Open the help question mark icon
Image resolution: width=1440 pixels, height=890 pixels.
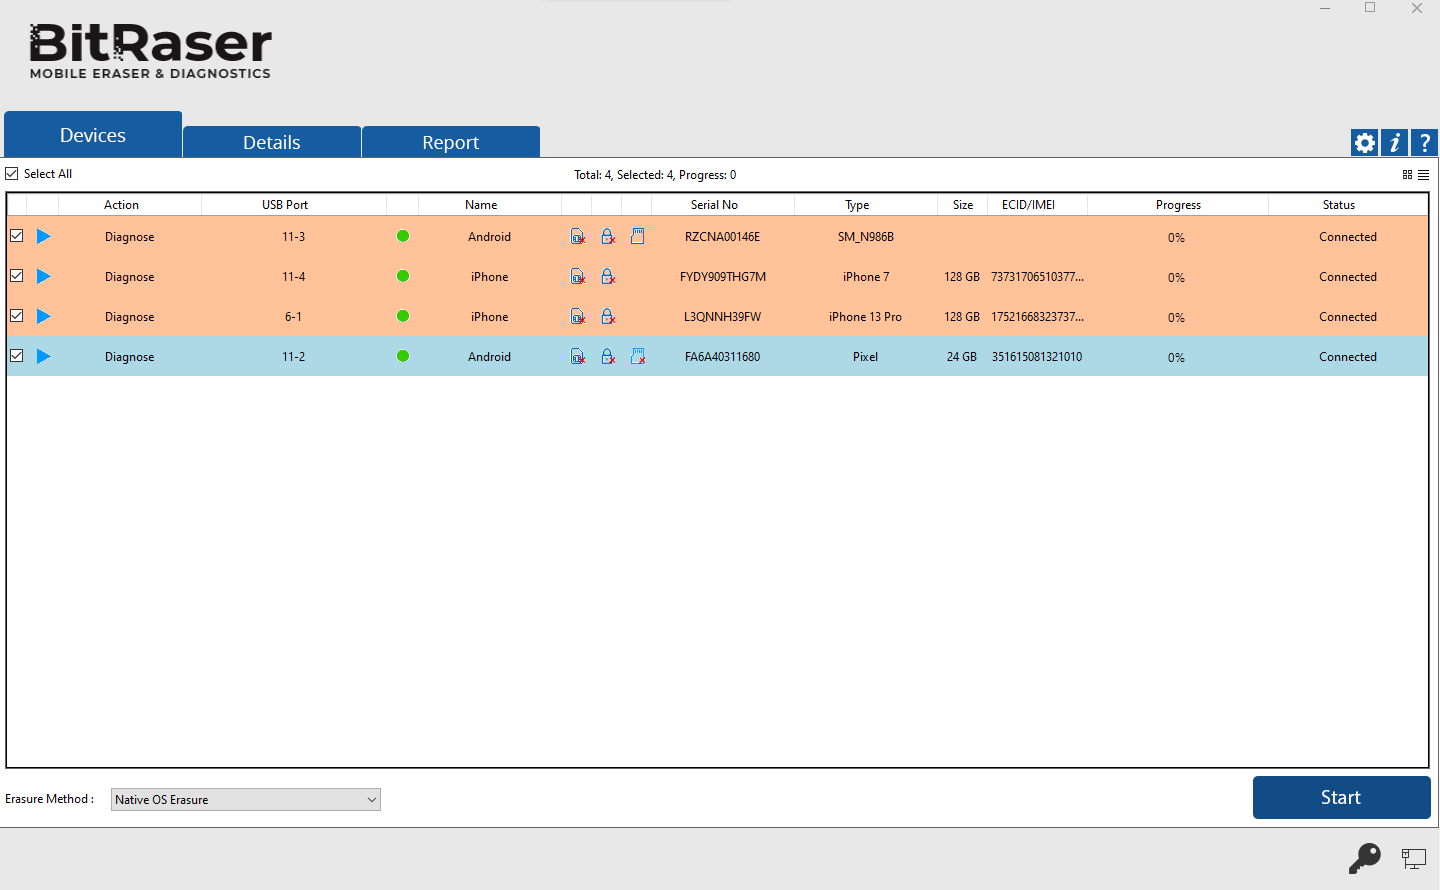click(1424, 143)
